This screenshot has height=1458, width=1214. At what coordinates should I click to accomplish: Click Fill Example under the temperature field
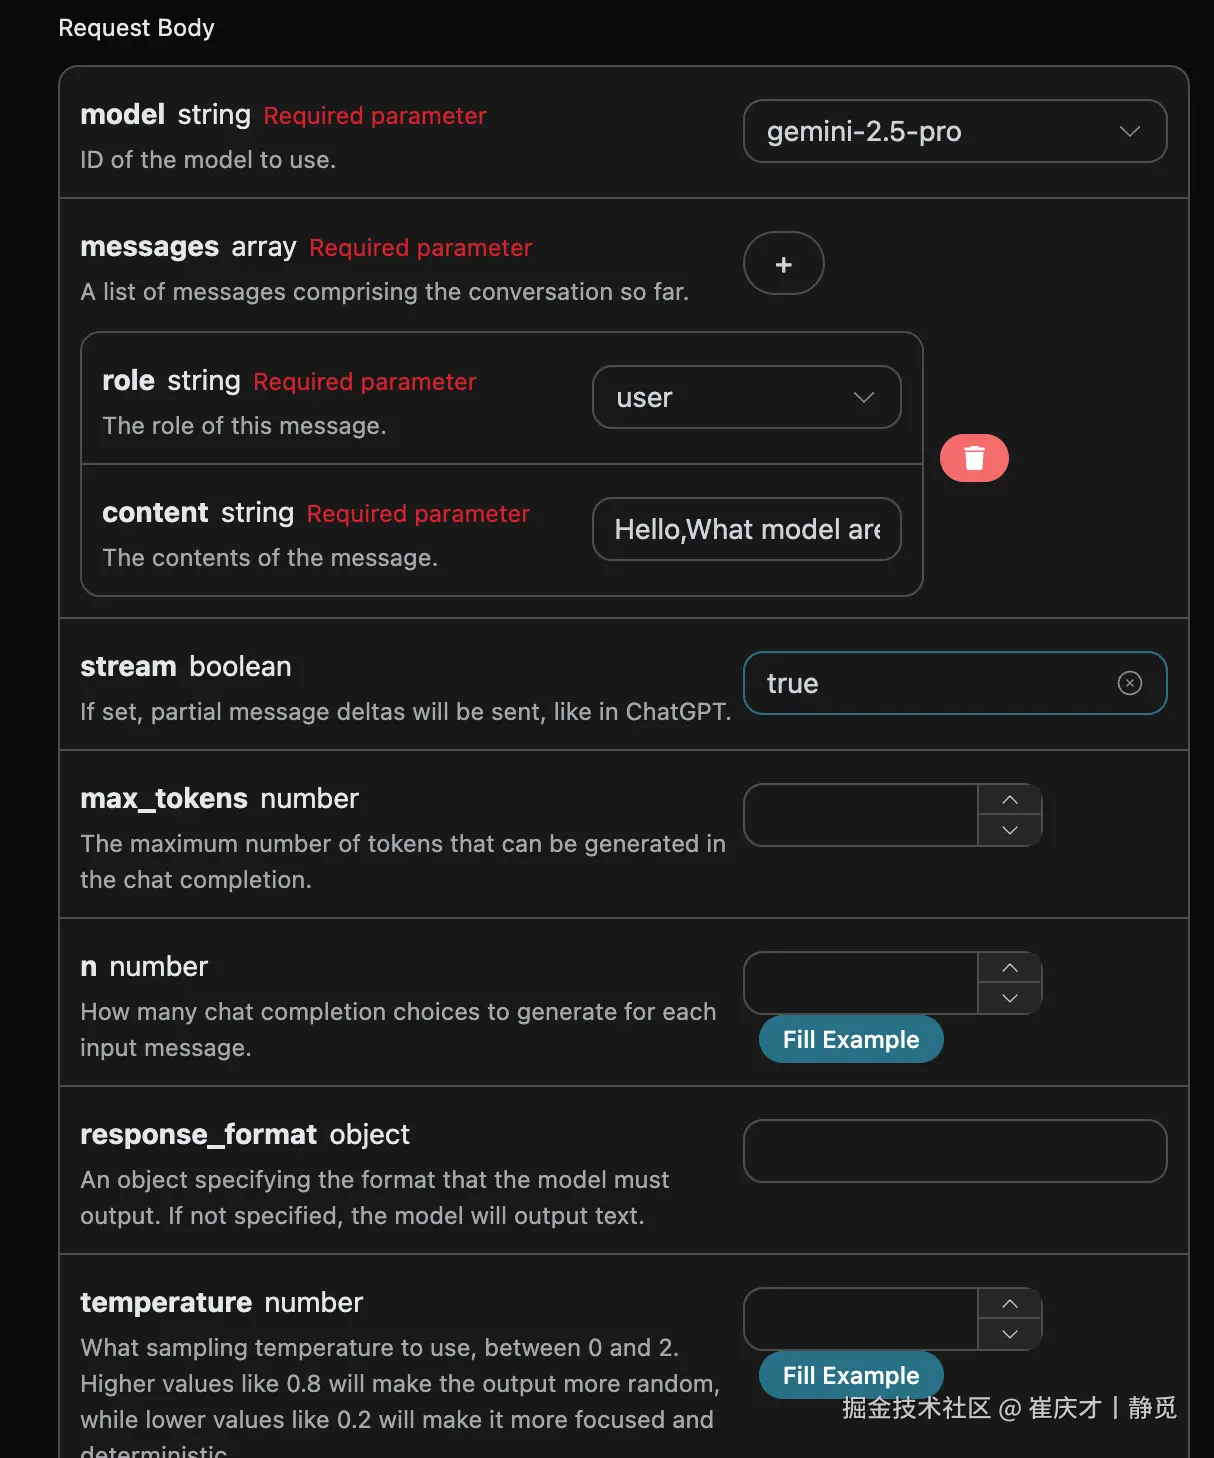(850, 1376)
